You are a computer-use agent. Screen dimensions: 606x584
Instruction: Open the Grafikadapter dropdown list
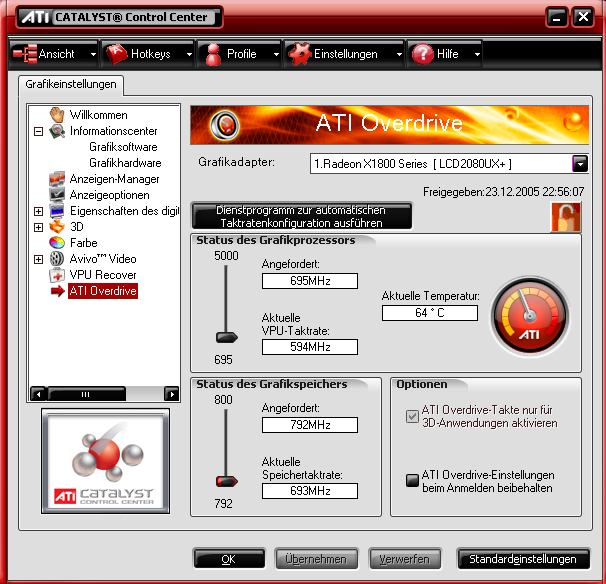point(580,164)
